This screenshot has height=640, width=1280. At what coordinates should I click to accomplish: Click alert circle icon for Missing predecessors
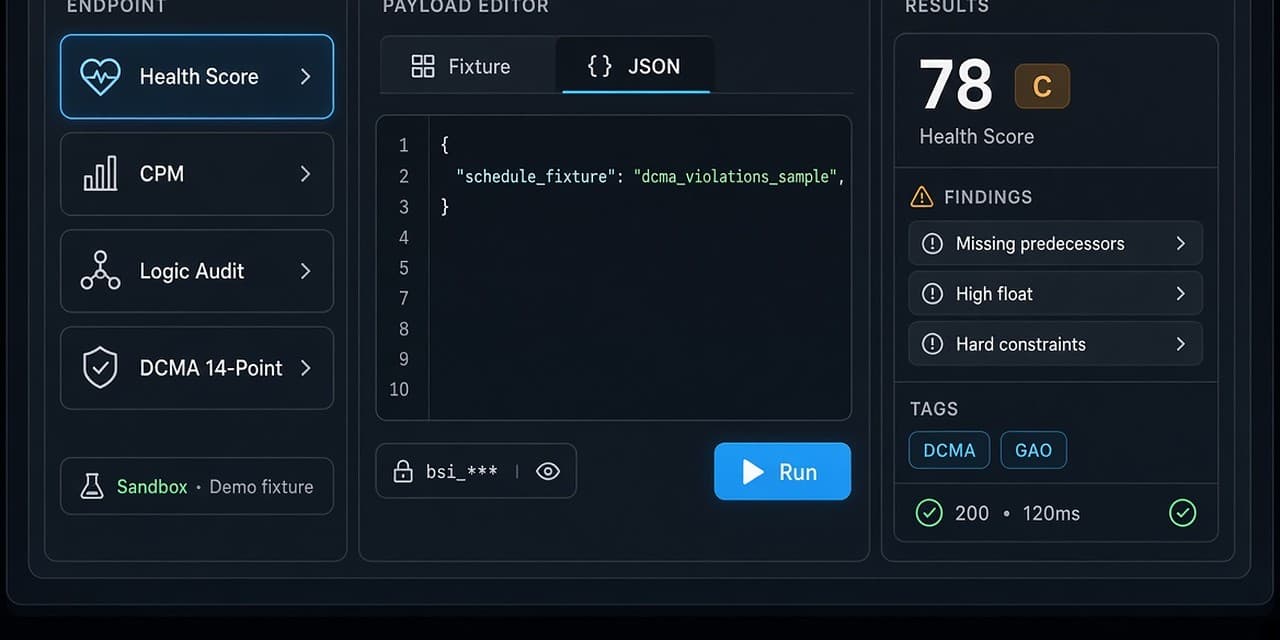932,244
